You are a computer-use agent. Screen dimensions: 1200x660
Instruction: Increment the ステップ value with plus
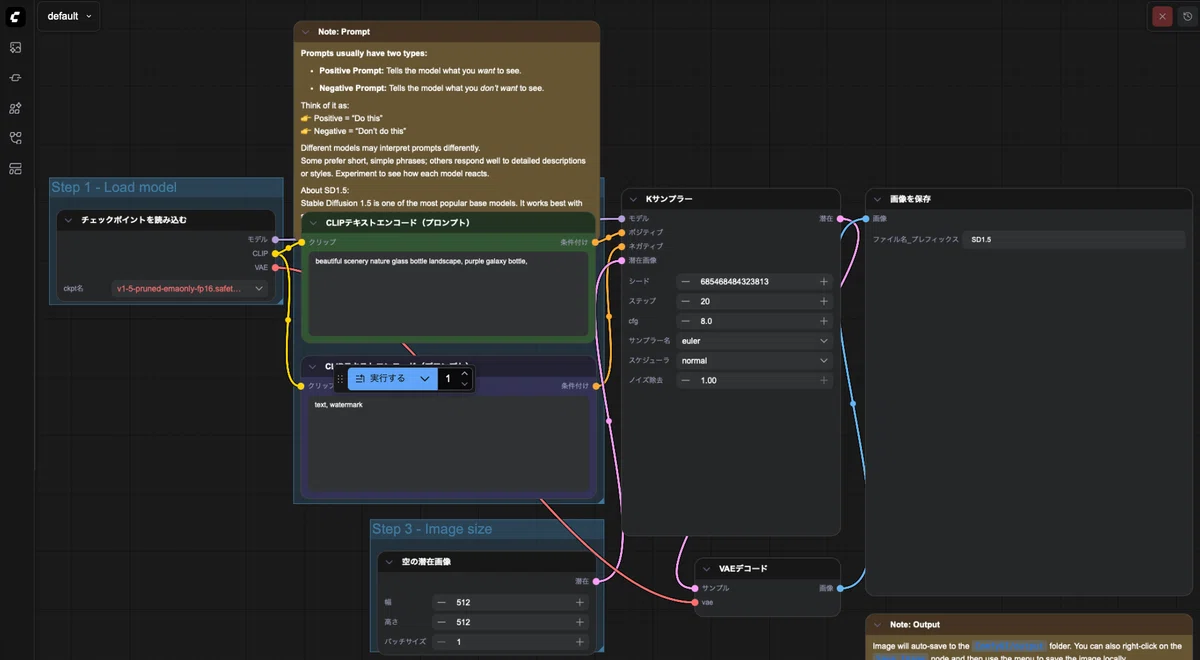pos(824,302)
